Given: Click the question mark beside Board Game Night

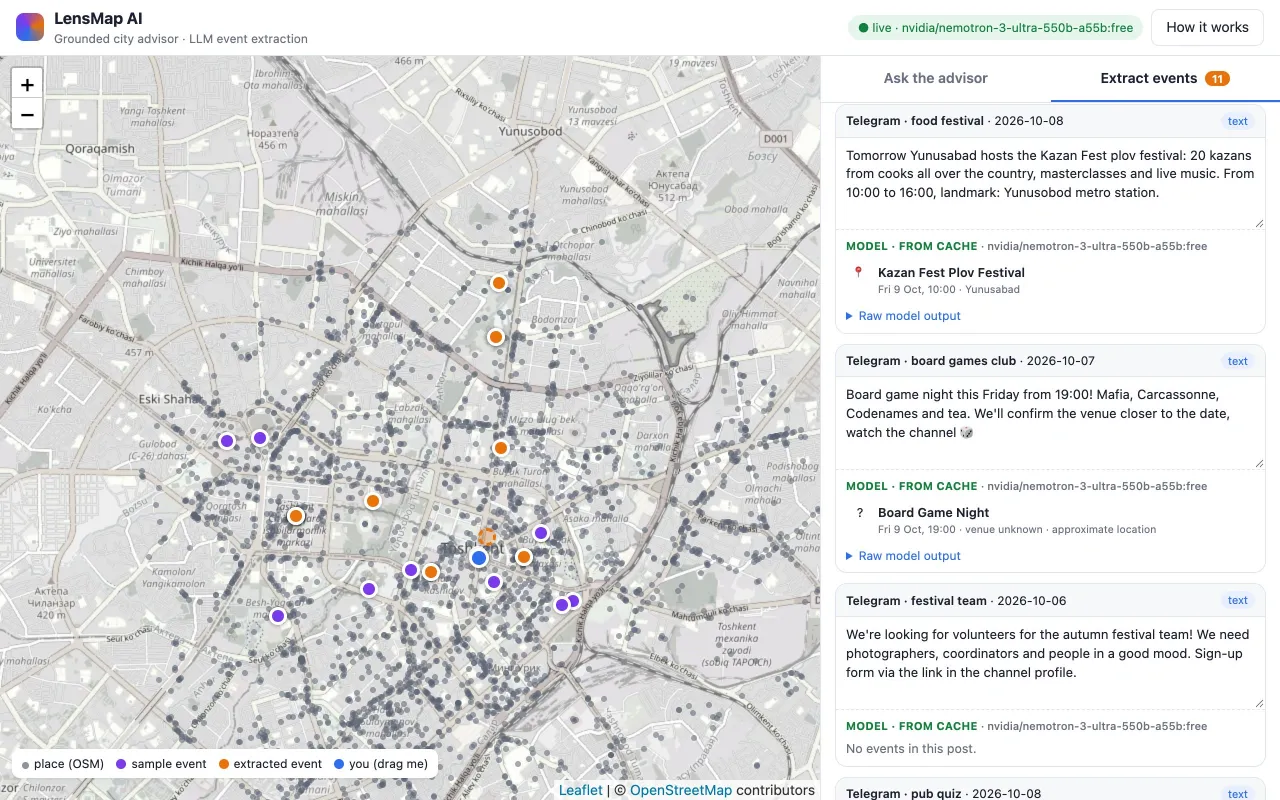Looking at the screenshot, I should tap(859, 512).
